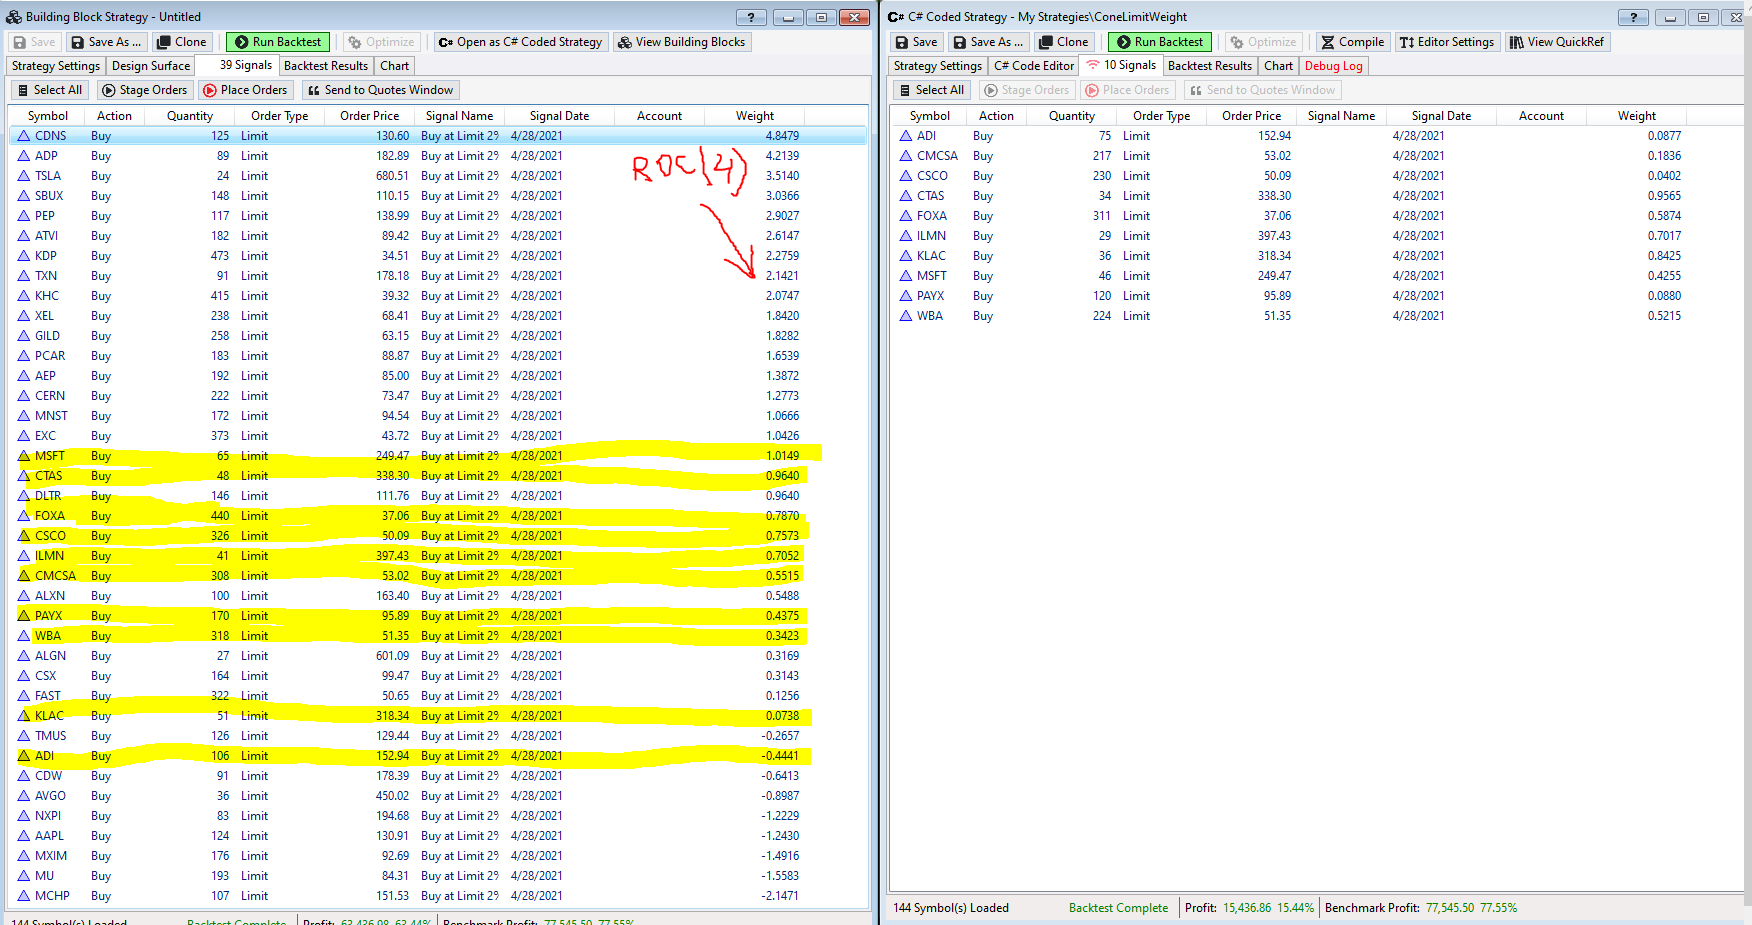Viewport: 1752px width, 925px height.
Task: Select AVGO symbol in signals list
Action: (x=50, y=796)
